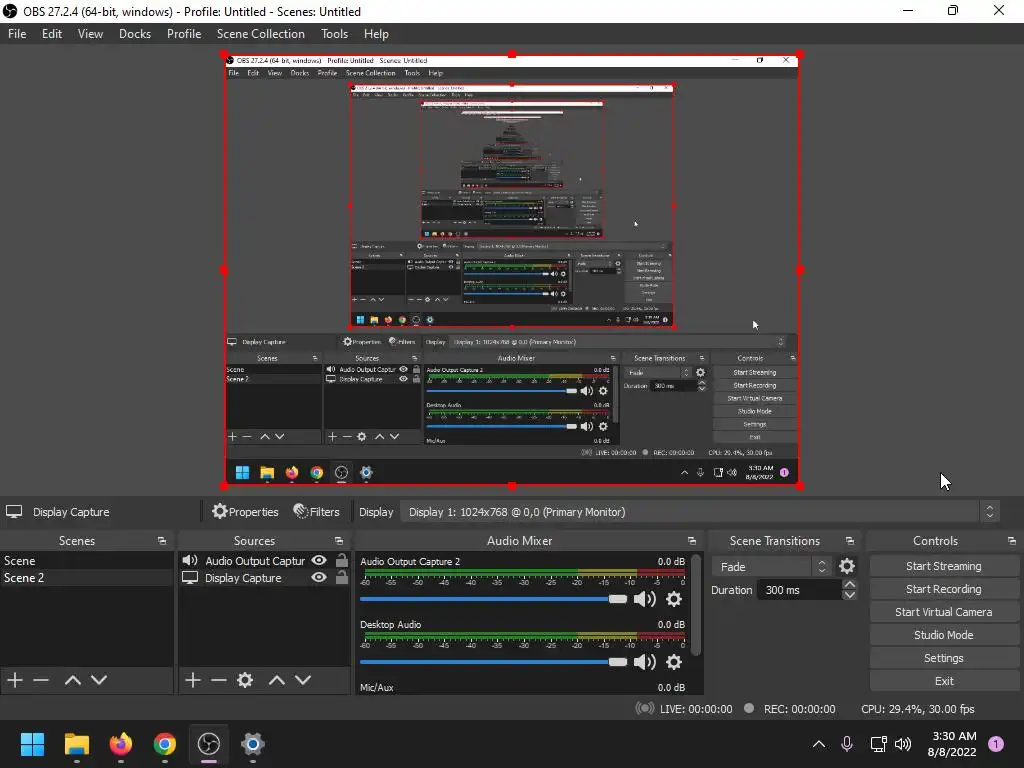
Task: Open the View menu
Action: (x=90, y=34)
